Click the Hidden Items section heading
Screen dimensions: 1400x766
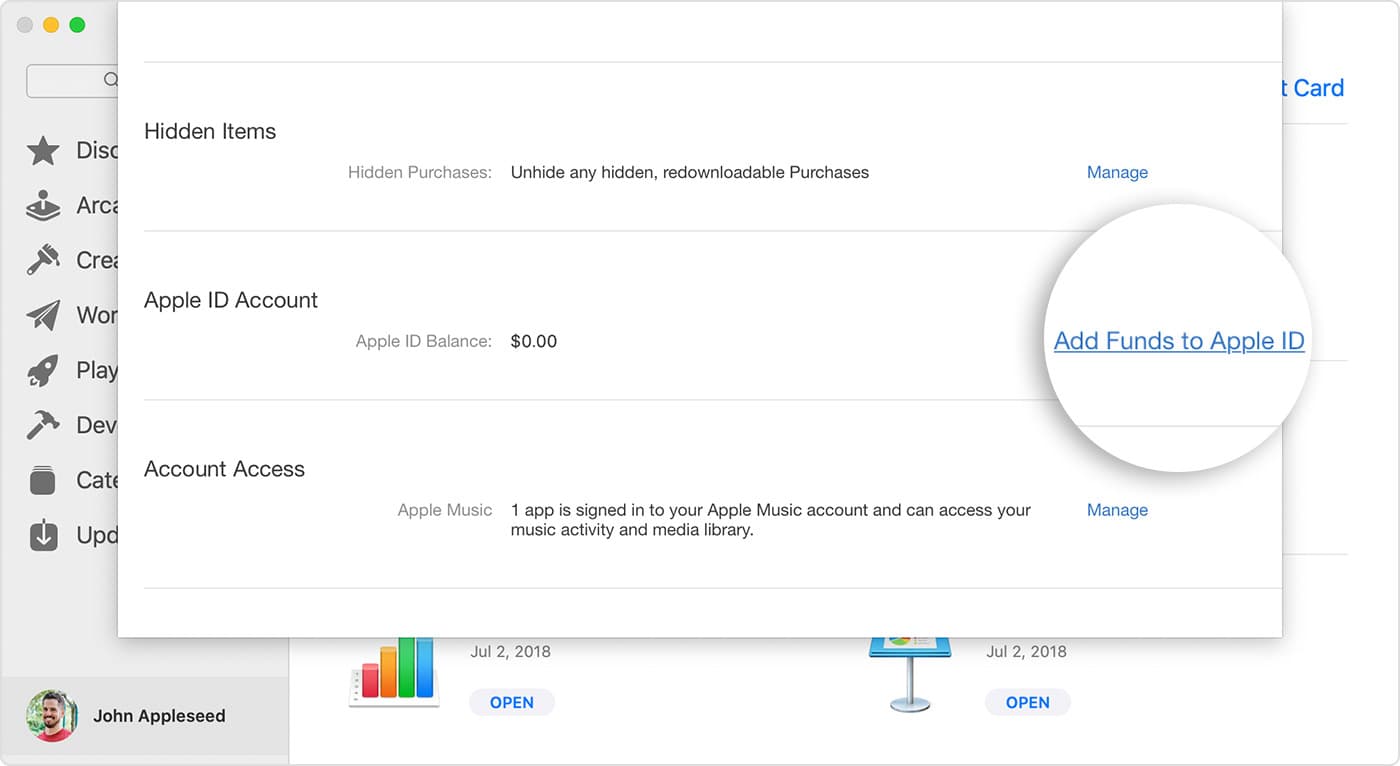[210, 131]
